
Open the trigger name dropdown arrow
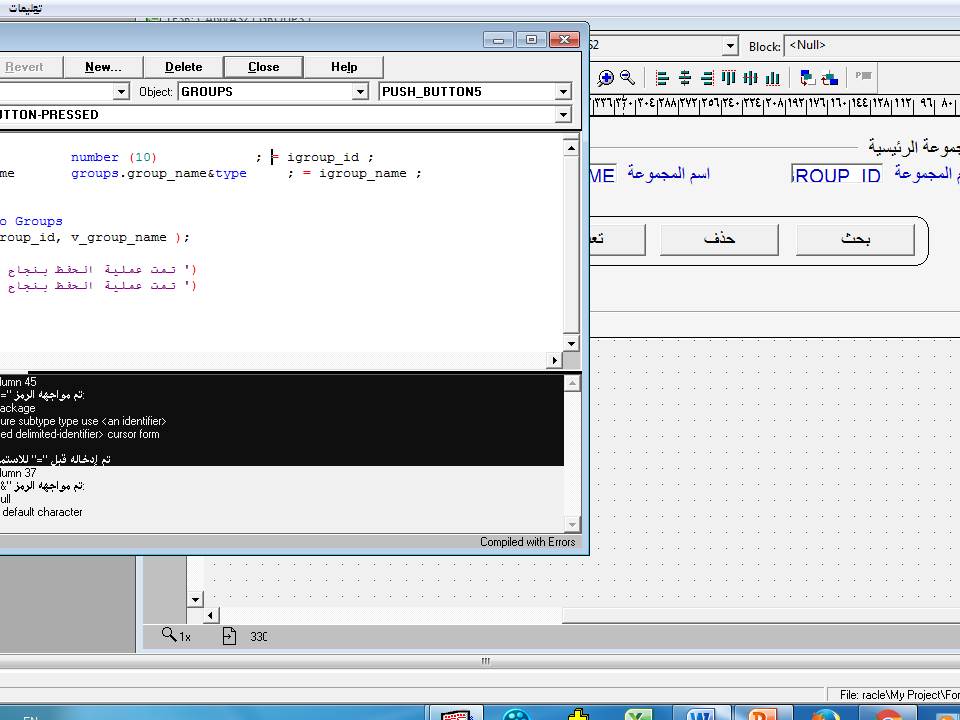point(563,115)
